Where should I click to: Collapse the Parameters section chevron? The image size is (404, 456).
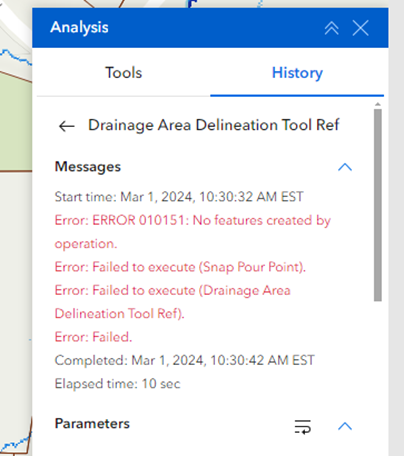[x=345, y=426]
